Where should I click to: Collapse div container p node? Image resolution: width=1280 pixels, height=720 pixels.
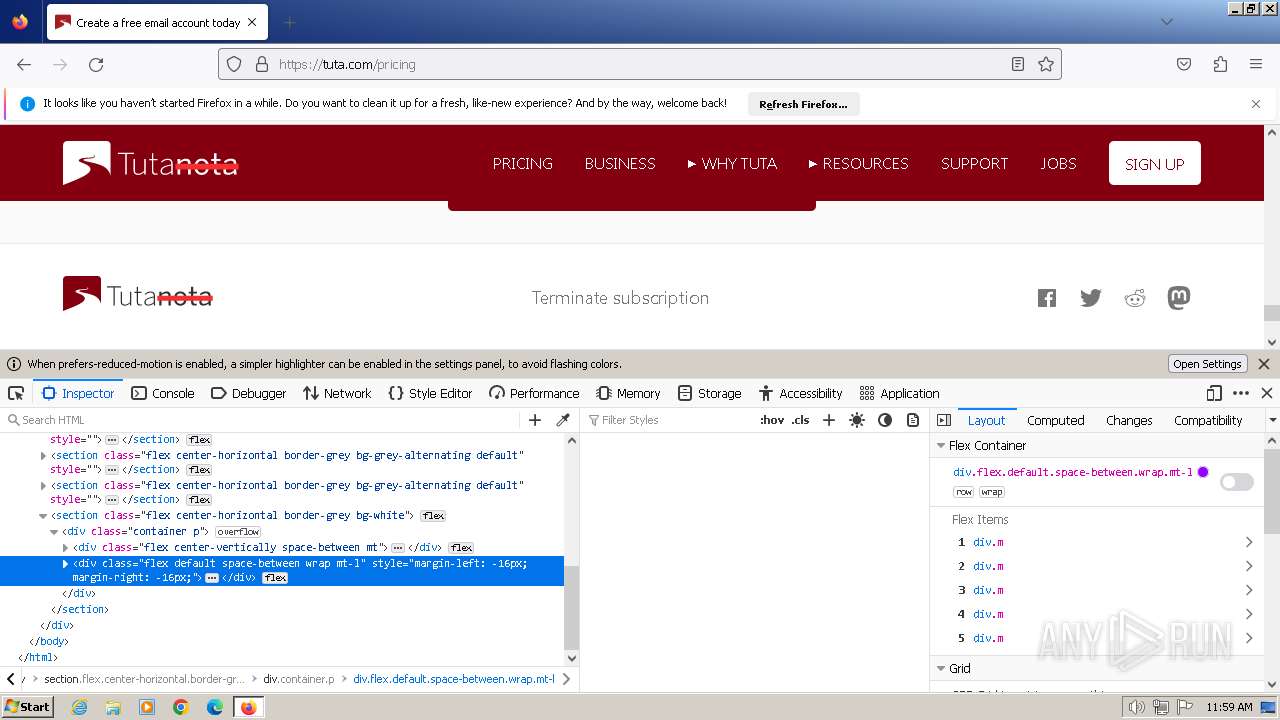click(x=54, y=532)
